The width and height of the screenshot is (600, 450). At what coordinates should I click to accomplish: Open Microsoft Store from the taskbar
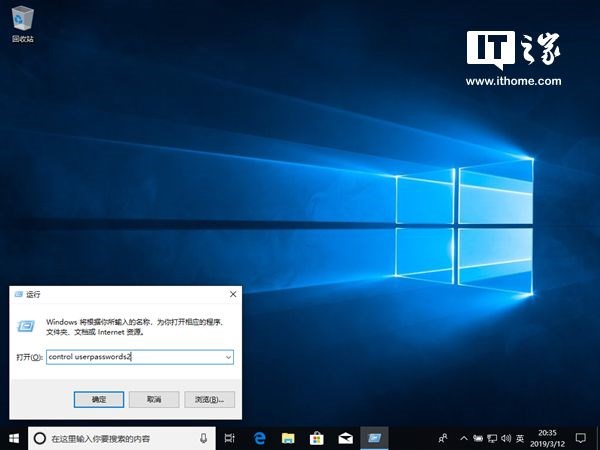[x=316, y=438]
